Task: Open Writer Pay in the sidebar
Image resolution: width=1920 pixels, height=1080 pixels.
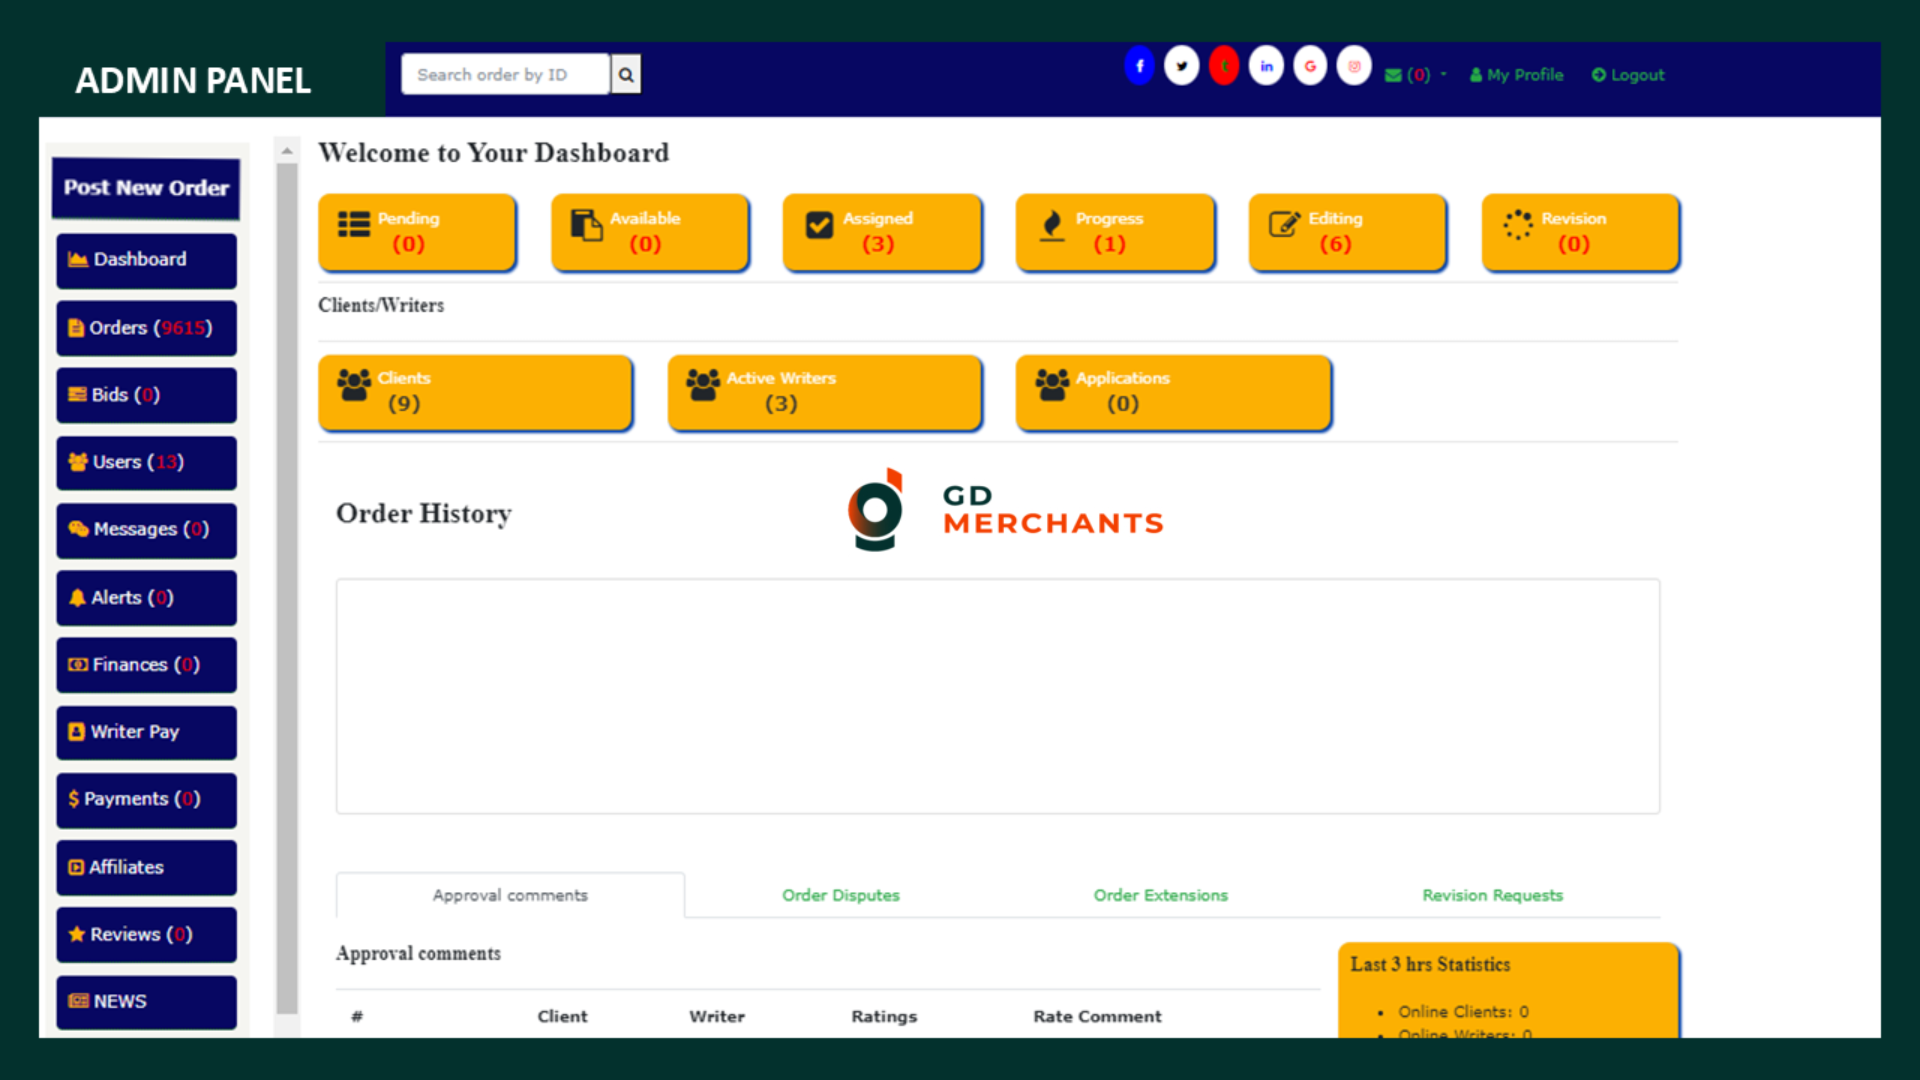Action: point(146,732)
